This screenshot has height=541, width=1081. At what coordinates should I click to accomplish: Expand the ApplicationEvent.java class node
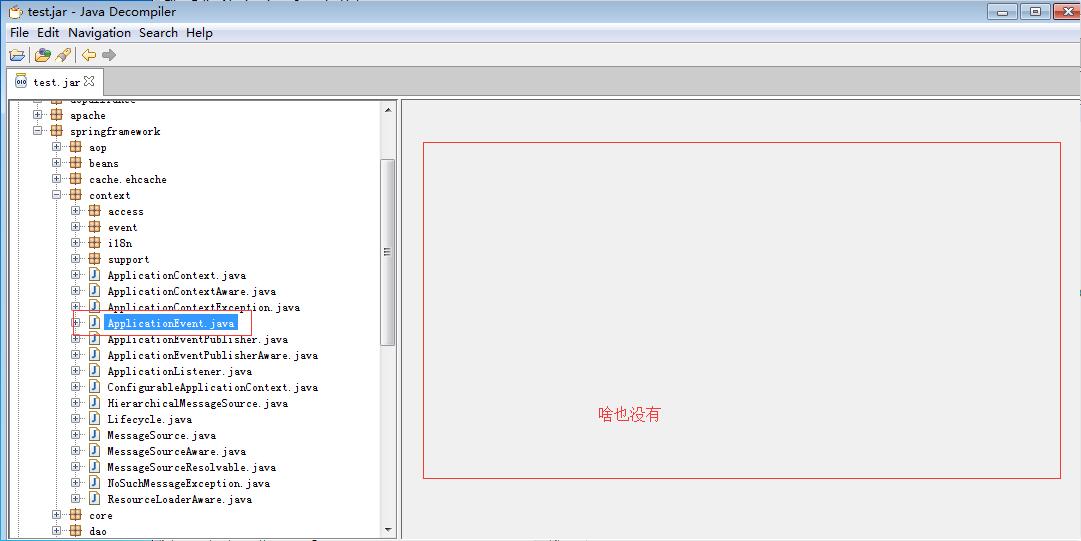point(76,323)
